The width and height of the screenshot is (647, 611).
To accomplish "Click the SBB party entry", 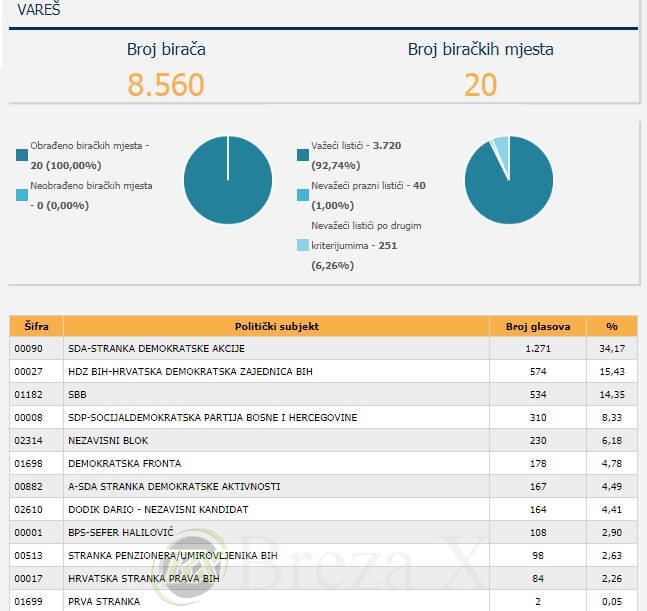I will pyautogui.click(x=77, y=395).
